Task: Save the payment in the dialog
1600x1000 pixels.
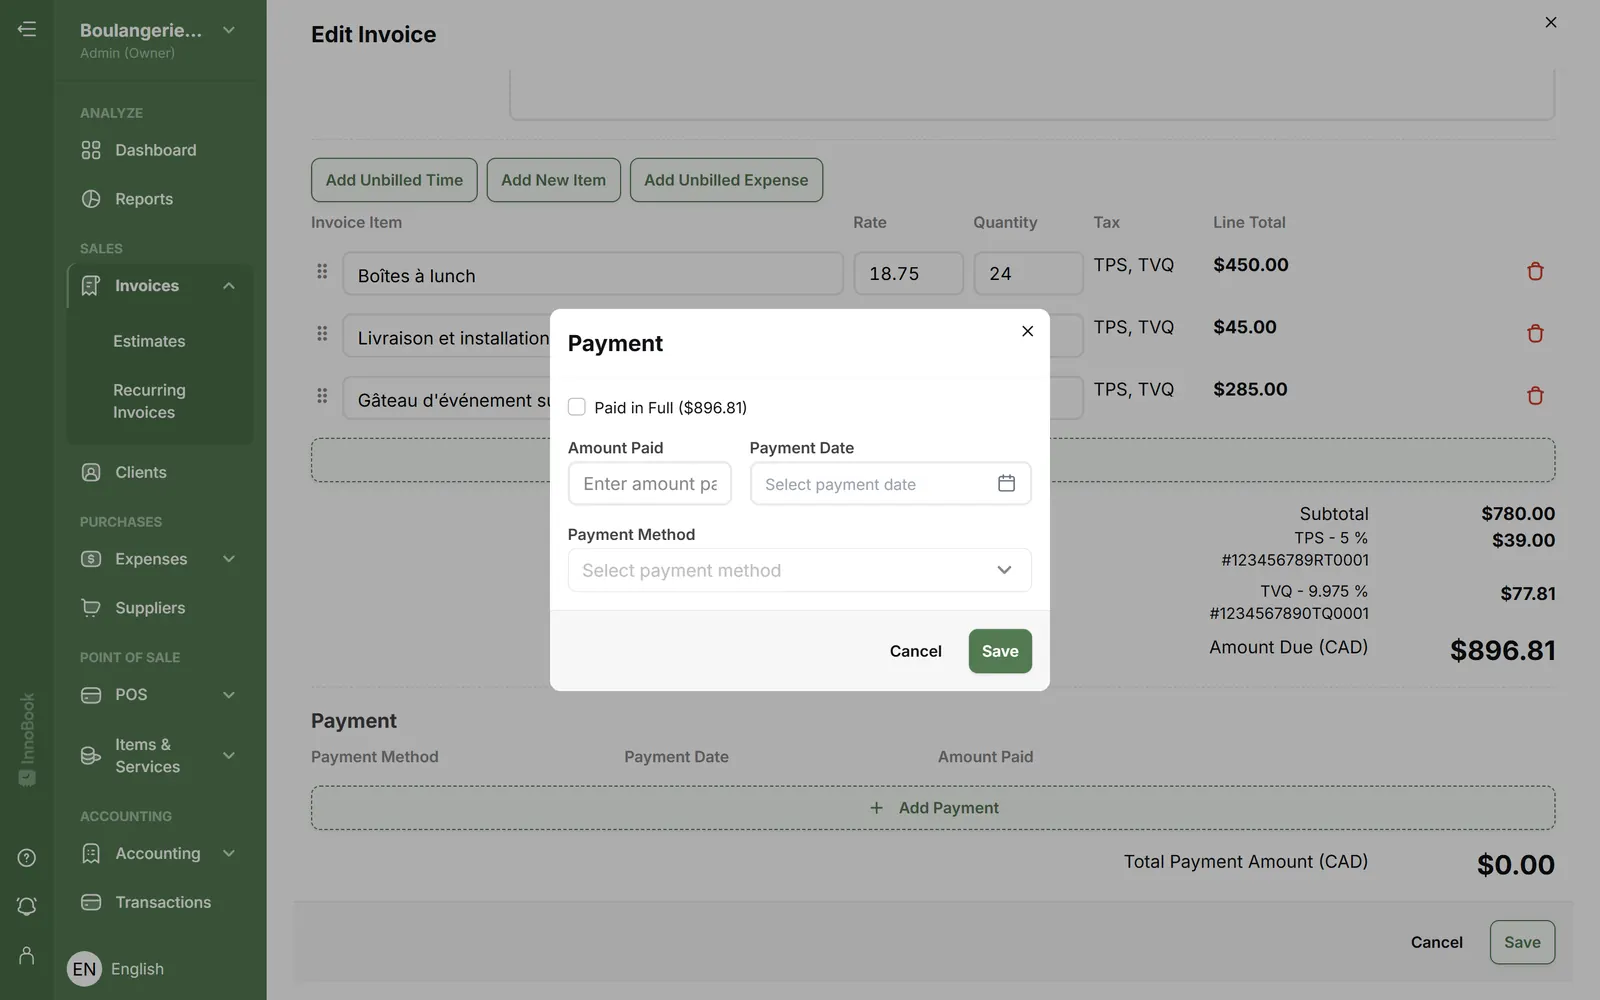Action: pos(1000,651)
